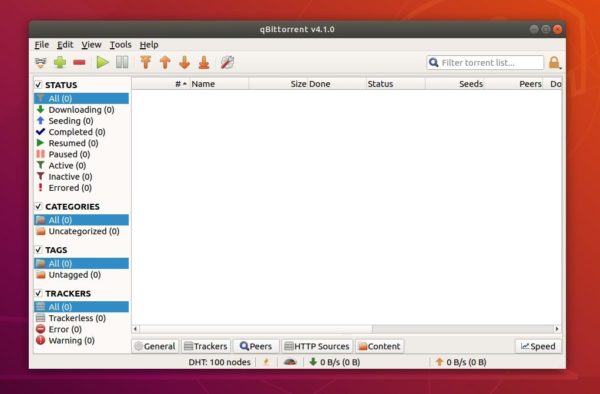The height and width of the screenshot is (394, 600).
Task: Open the Options wrench icon
Action: pos(227,62)
